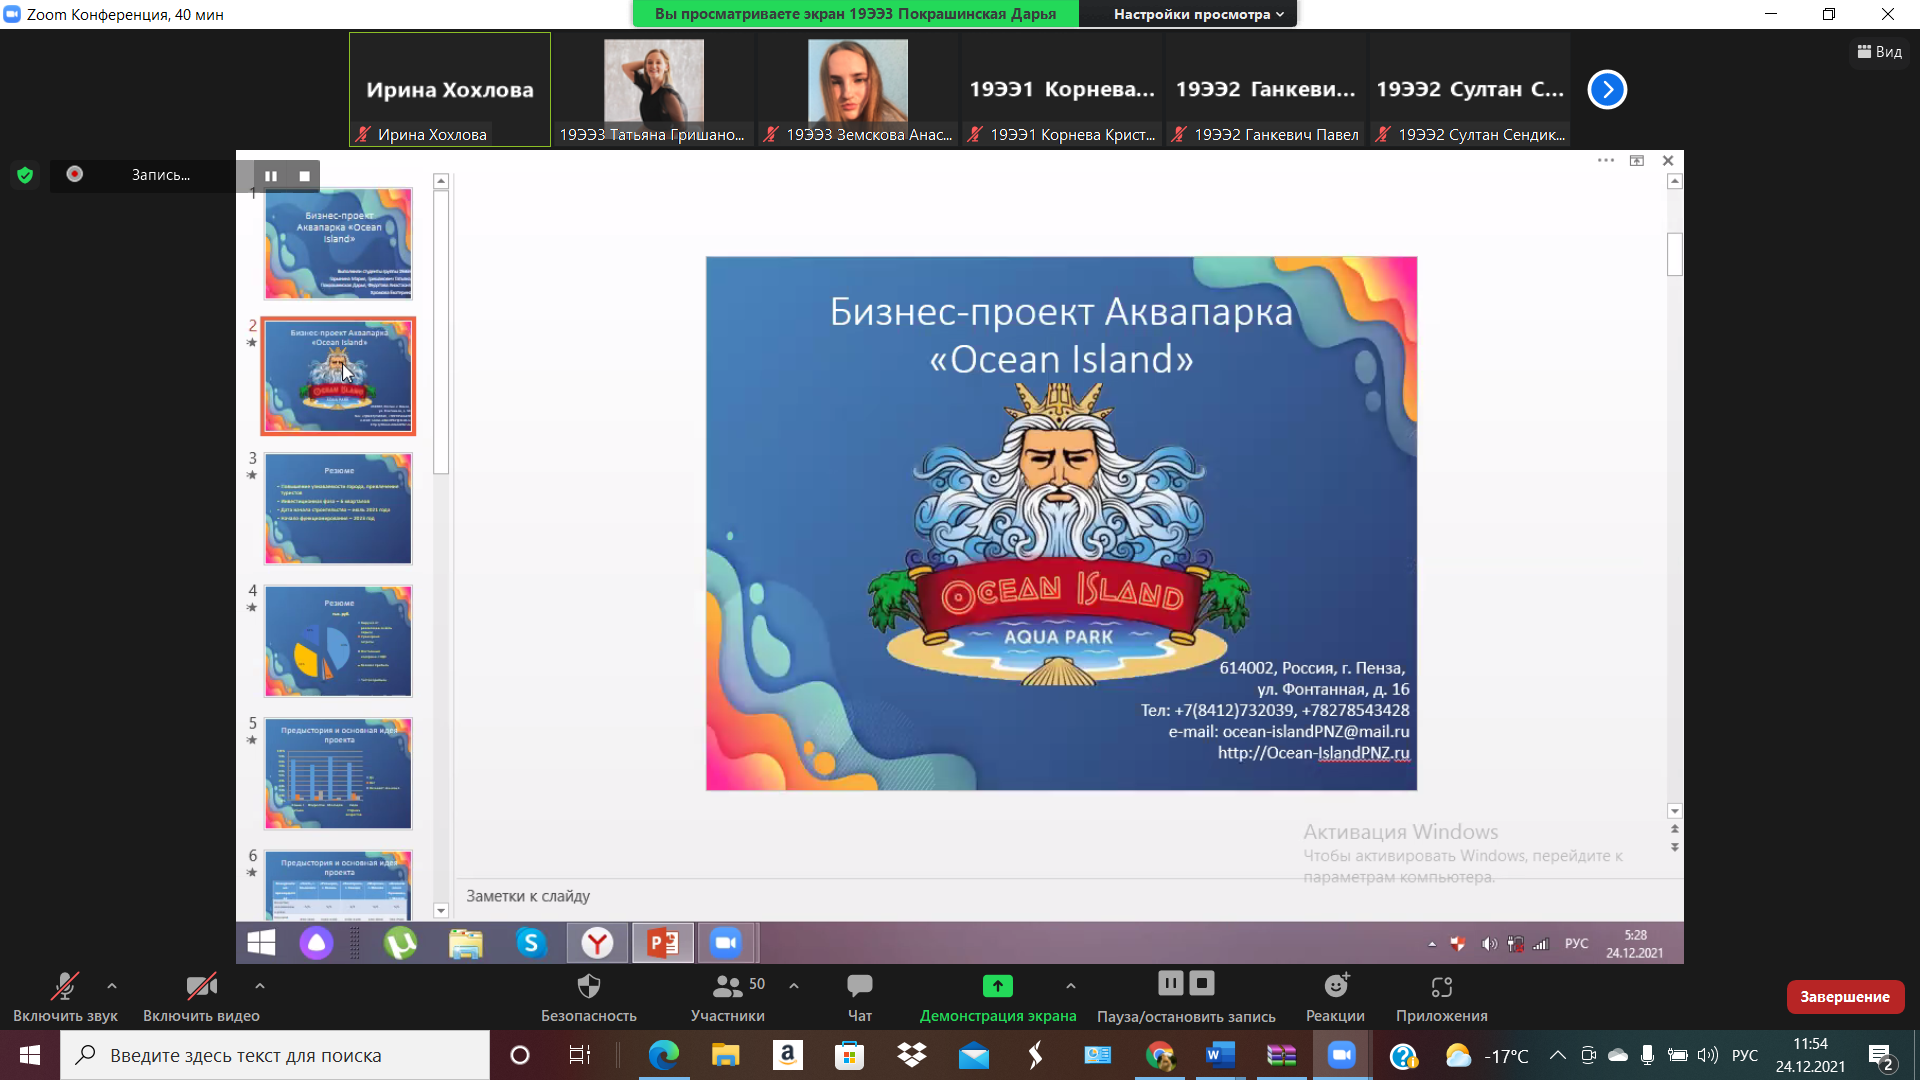Screen dimensions: 1920x1080
Task: Expand the arrow next to Участники
Action: [794, 986]
